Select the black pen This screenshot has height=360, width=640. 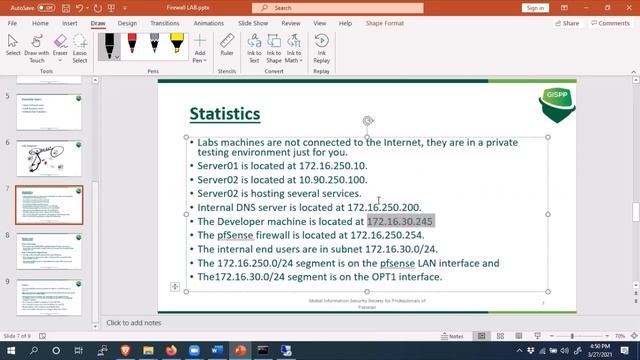tap(109, 46)
